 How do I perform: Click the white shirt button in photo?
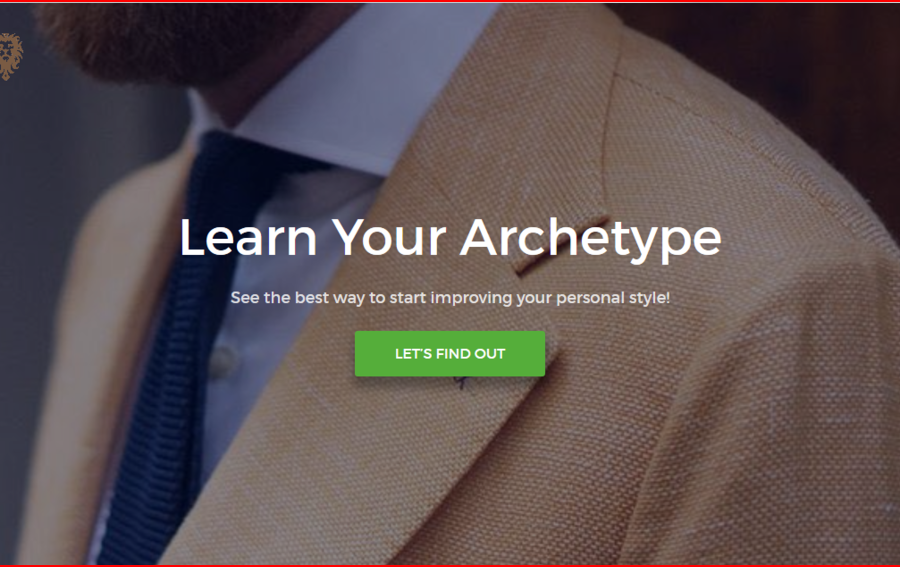(x=223, y=360)
